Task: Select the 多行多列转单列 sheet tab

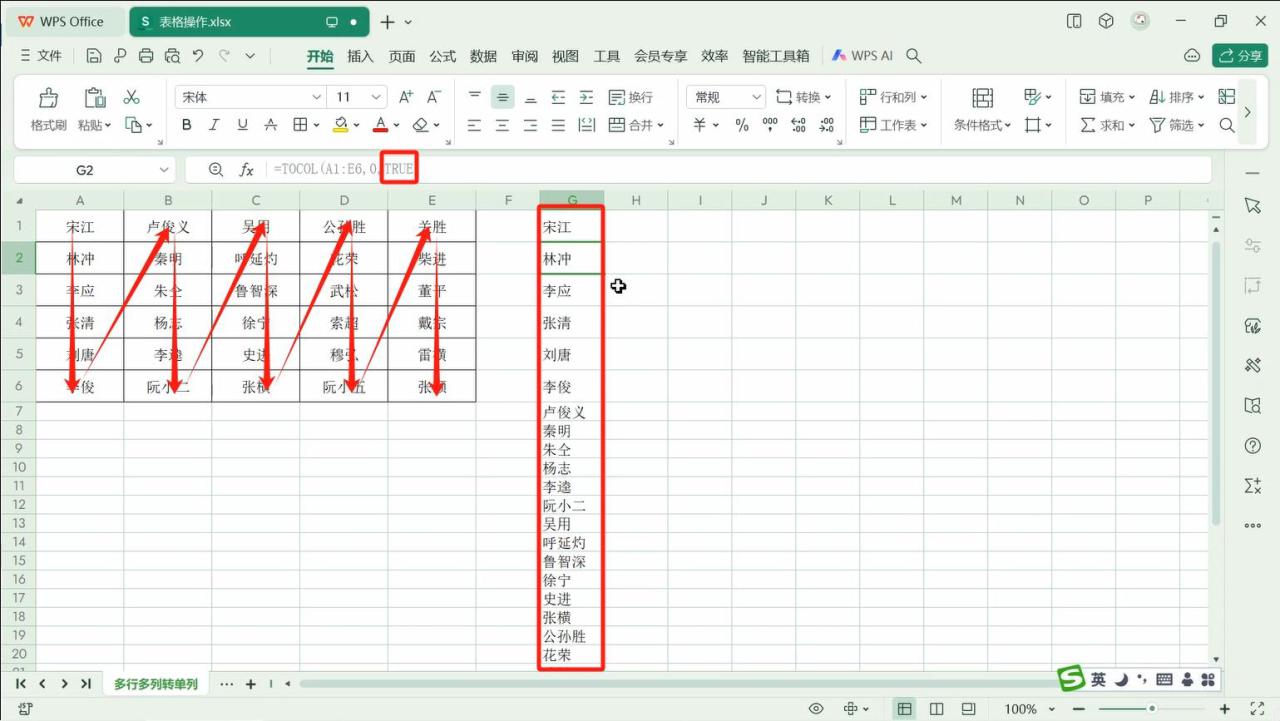Action: 155,684
